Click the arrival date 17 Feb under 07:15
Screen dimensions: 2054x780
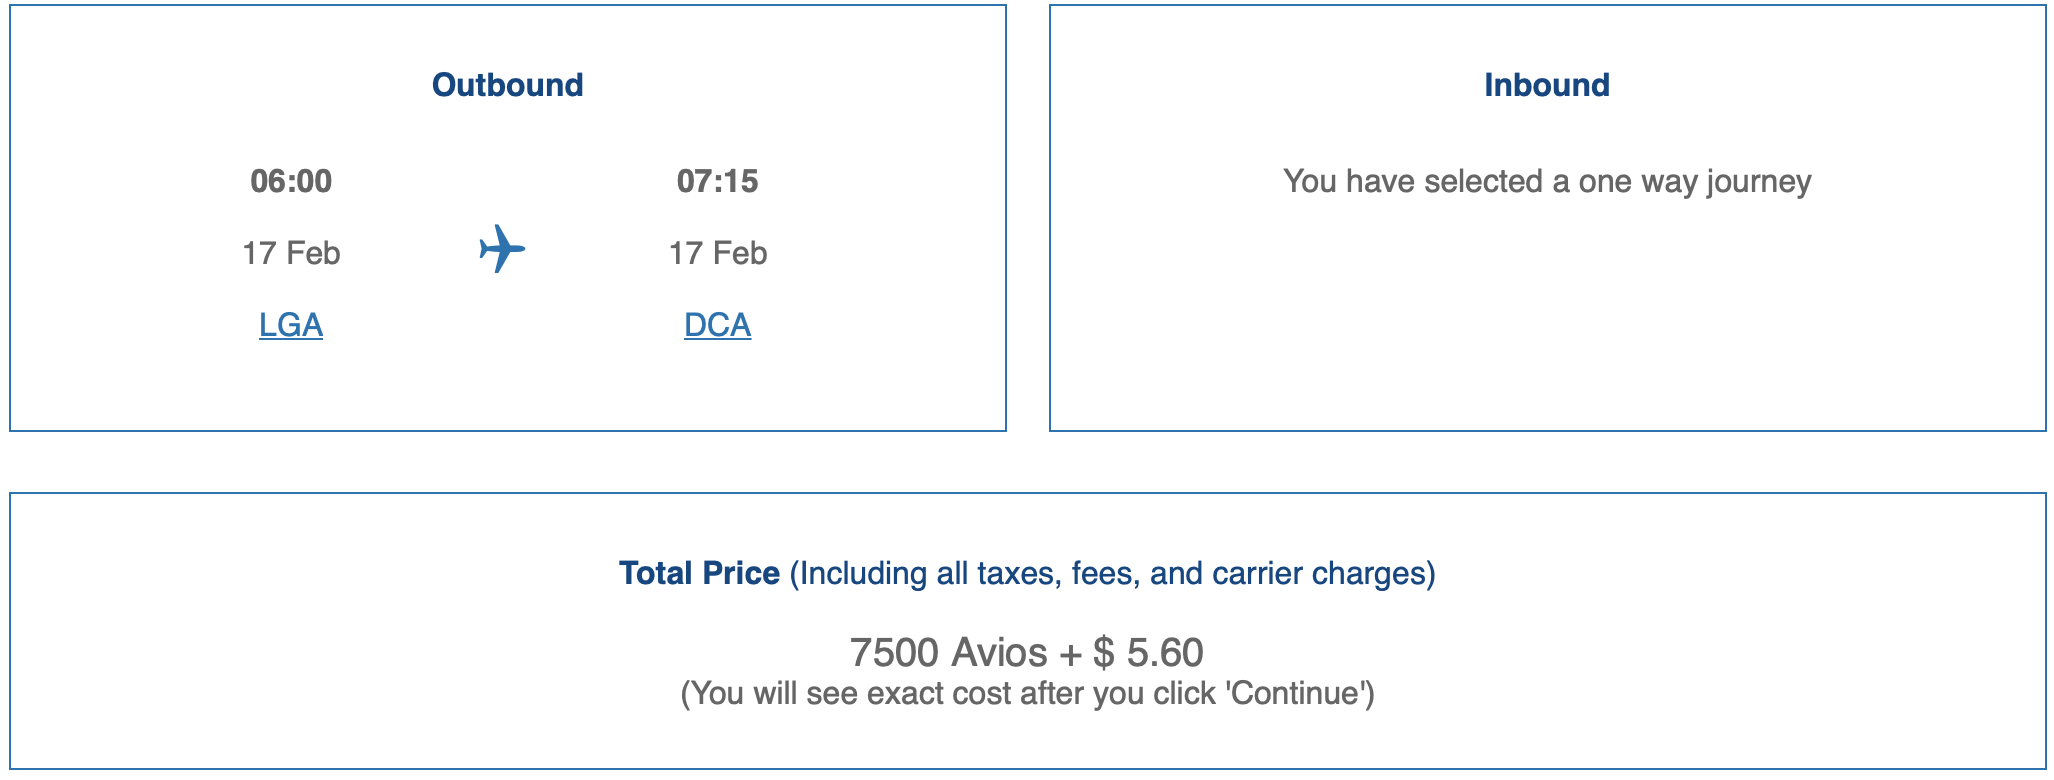(x=718, y=253)
